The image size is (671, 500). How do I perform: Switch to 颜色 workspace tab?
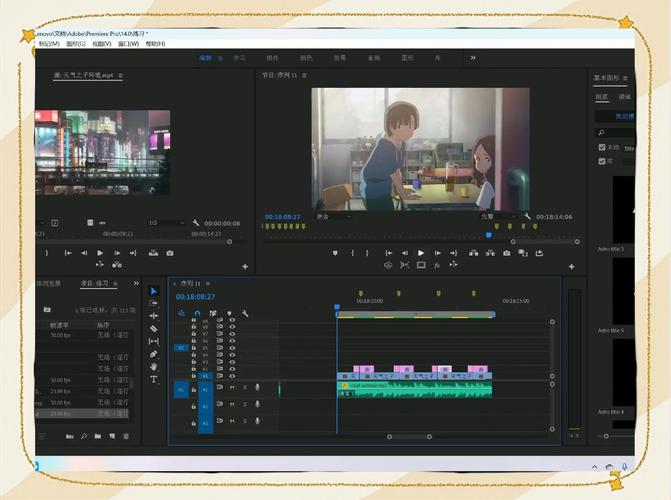tap(306, 58)
